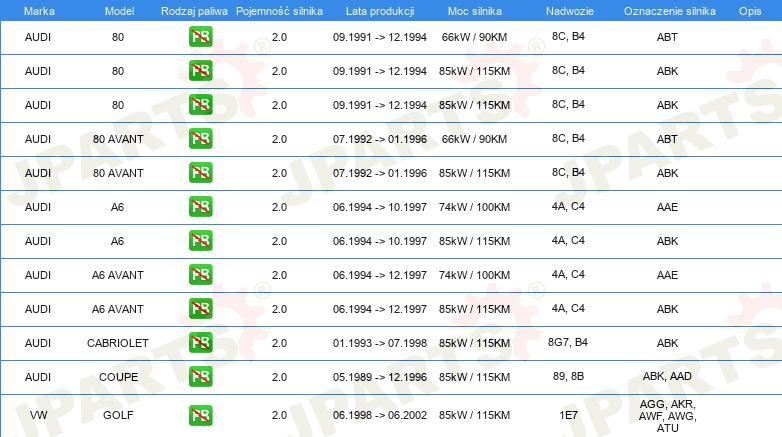Screen dimensions: 782x437
Task: Click the Oznaczenie silnika column header
Action: 669,11
